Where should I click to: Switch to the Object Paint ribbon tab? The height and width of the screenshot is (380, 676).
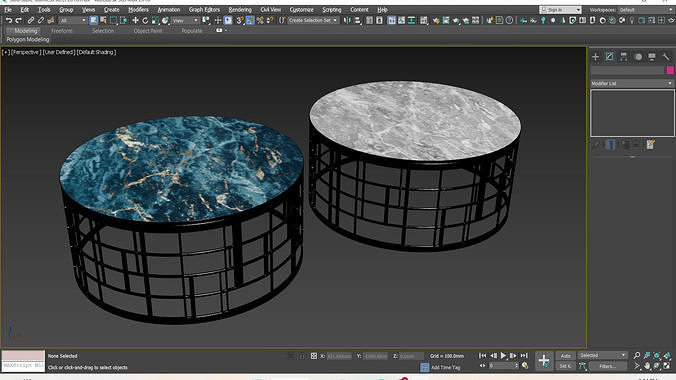click(148, 31)
